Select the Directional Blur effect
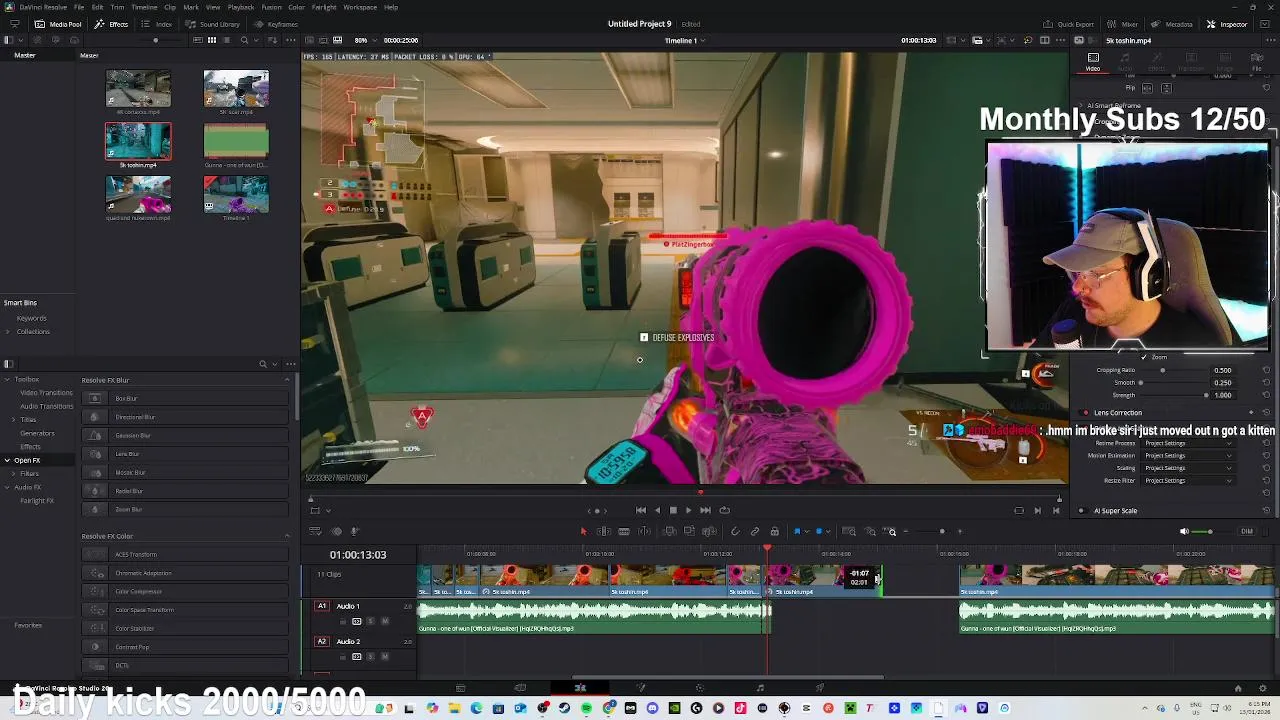 pos(185,417)
